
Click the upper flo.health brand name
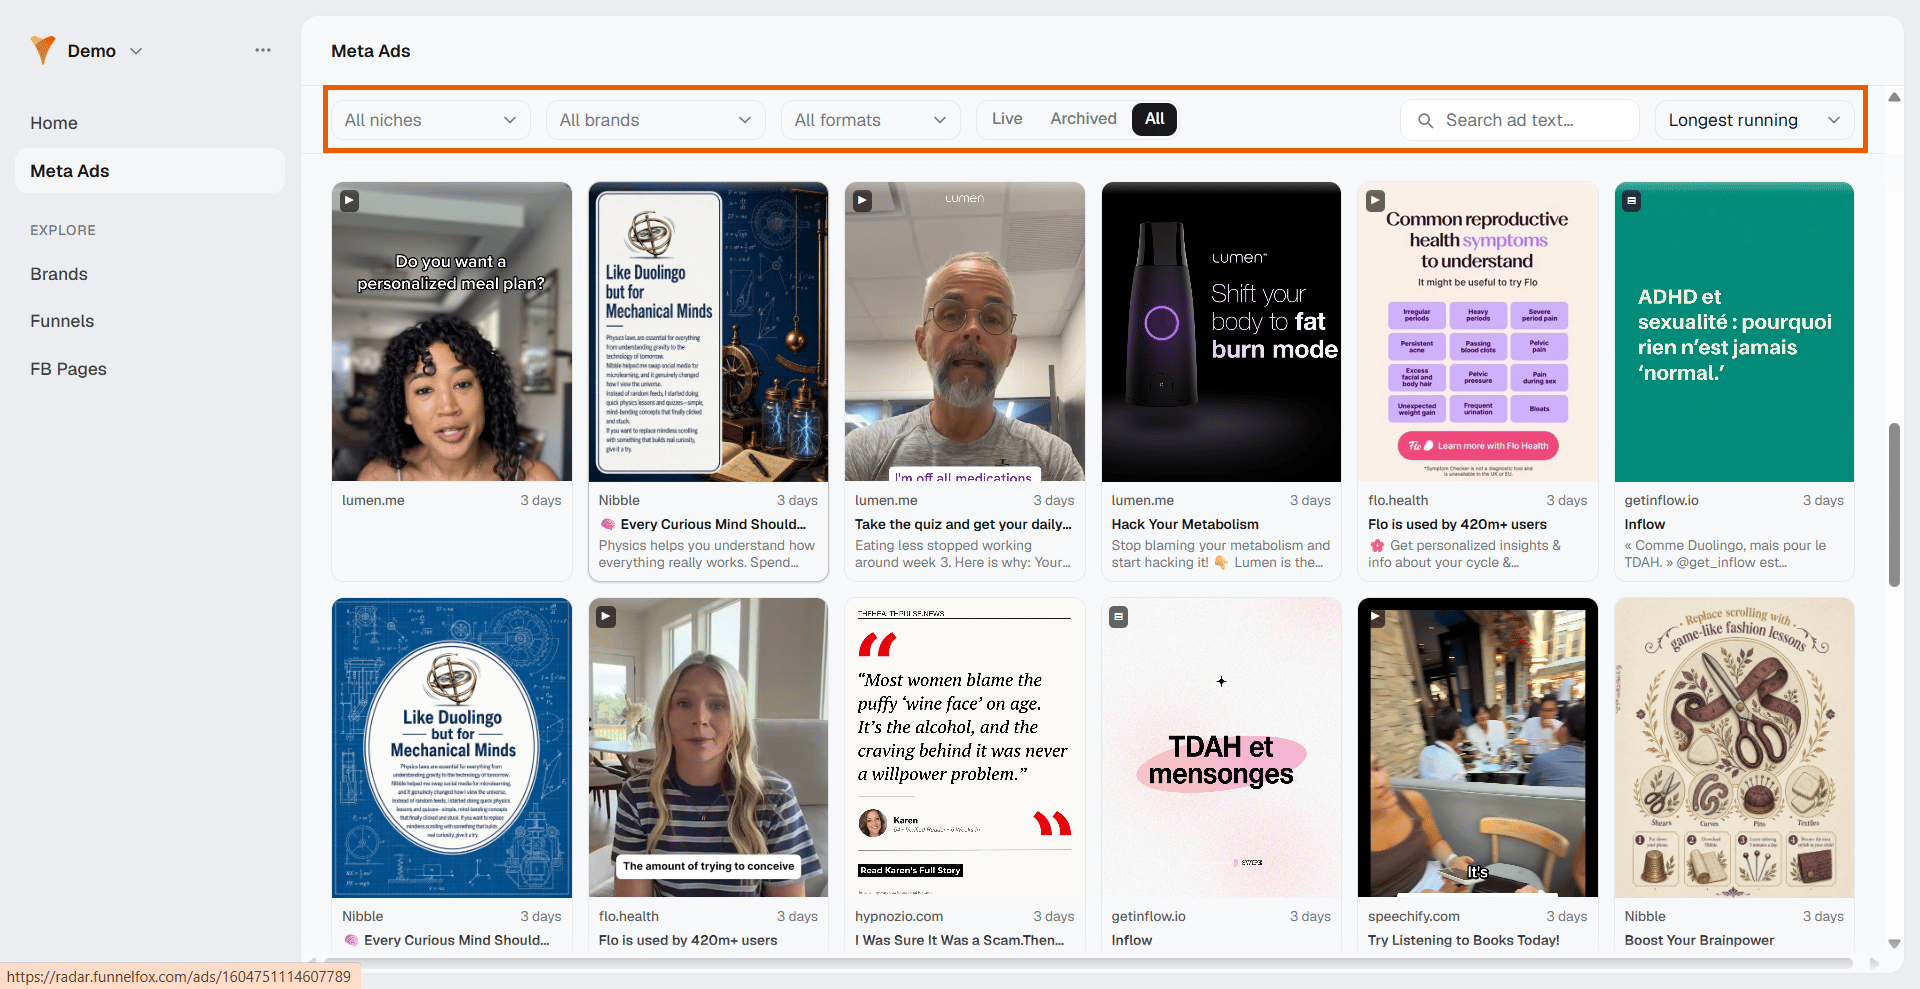coord(1398,500)
